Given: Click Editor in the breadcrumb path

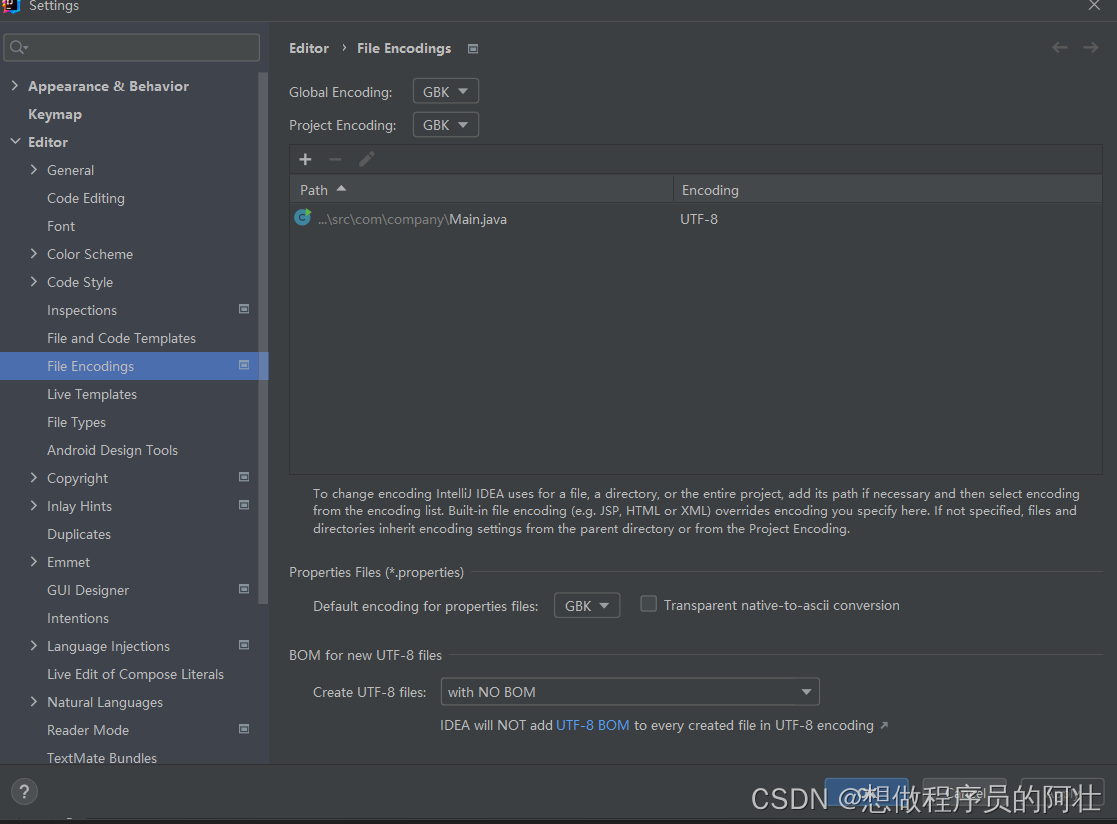Looking at the screenshot, I should click(x=308, y=47).
